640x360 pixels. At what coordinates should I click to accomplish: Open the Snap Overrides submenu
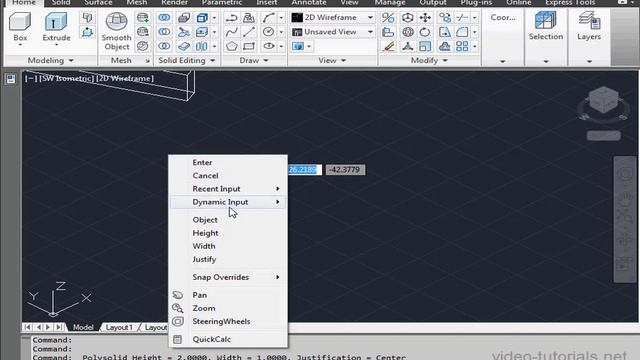point(228,277)
